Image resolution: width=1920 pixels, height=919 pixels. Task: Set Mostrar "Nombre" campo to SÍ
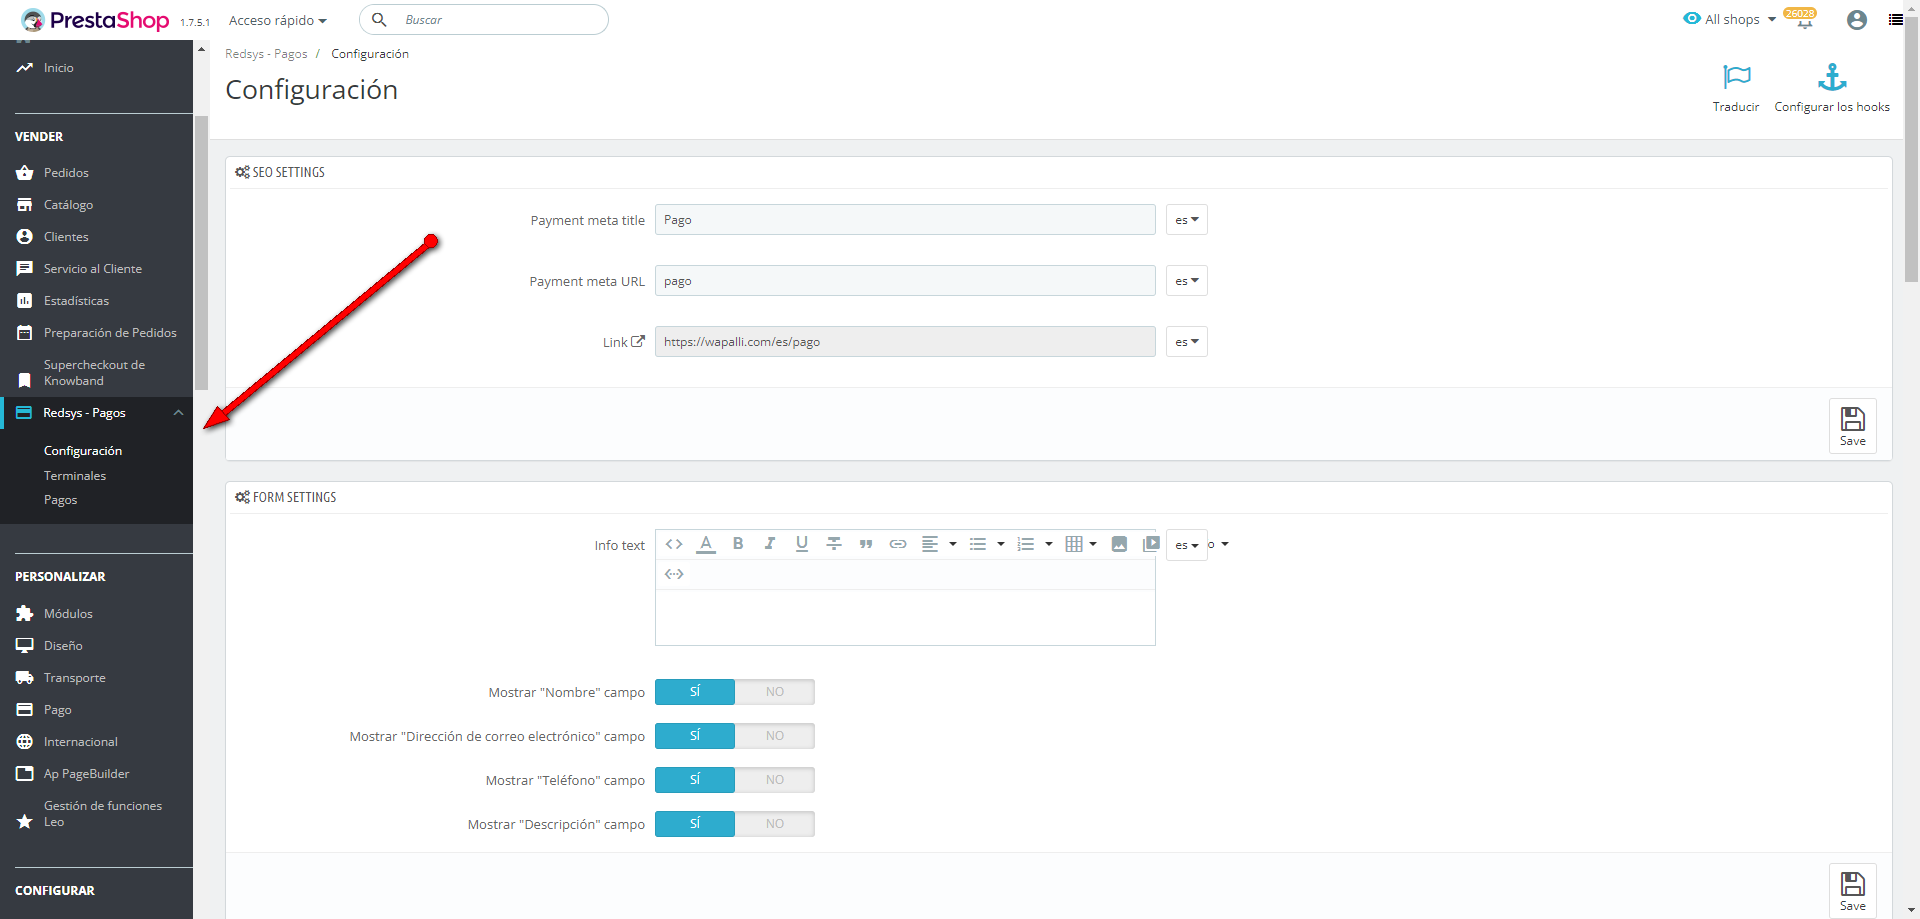click(695, 692)
